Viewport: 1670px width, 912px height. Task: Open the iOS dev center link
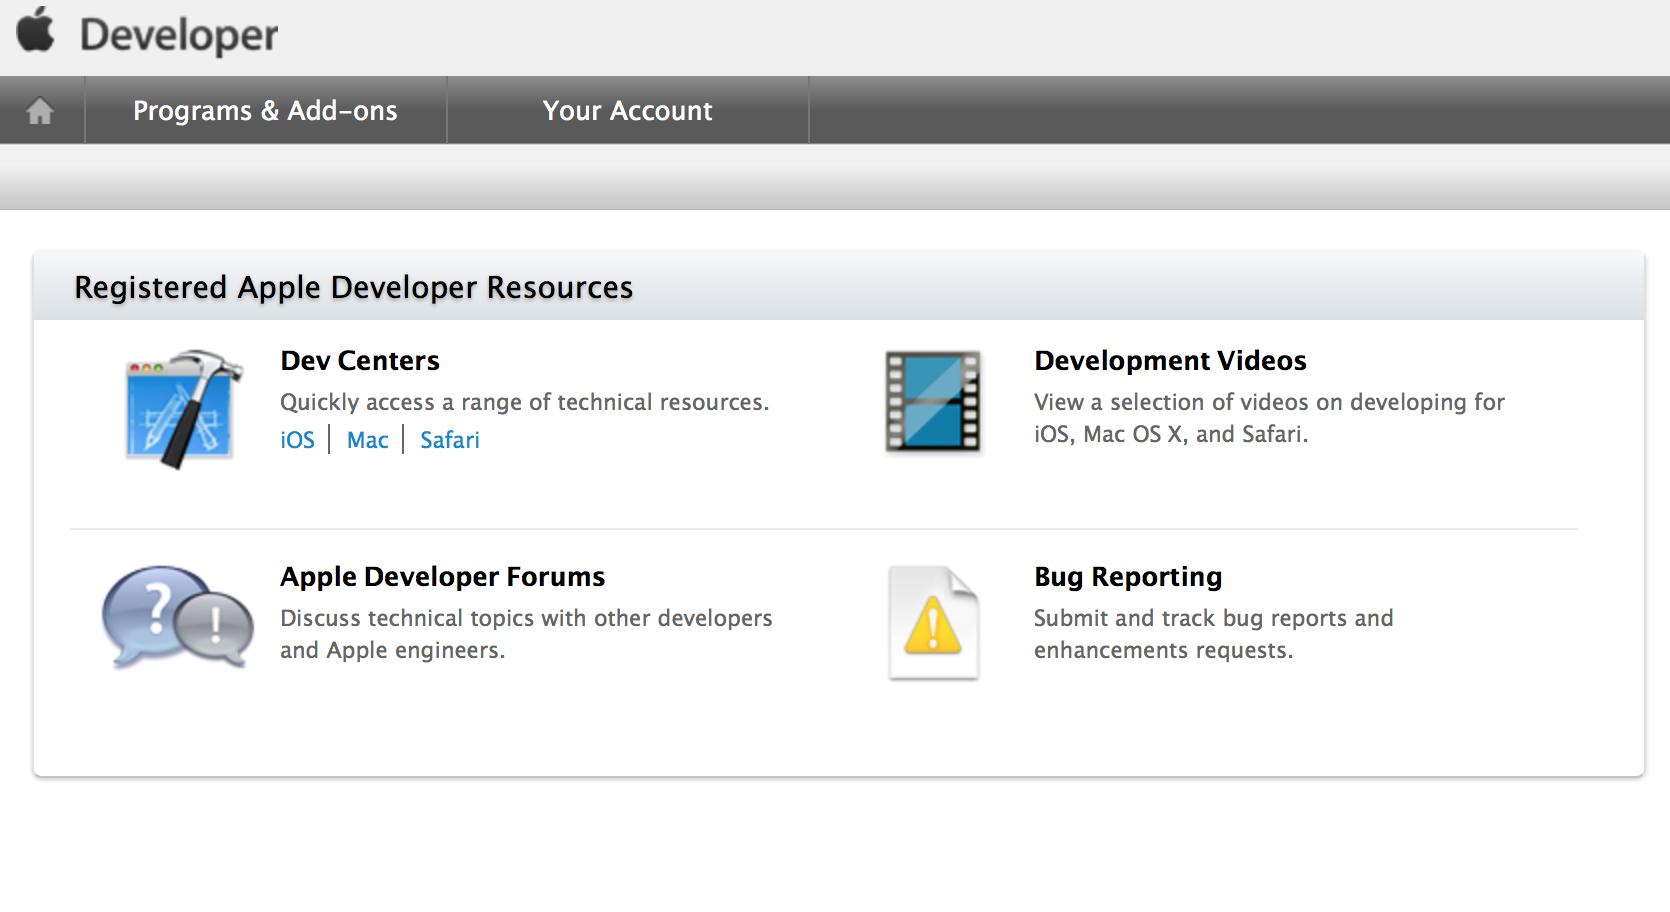click(x=297, y=440)
